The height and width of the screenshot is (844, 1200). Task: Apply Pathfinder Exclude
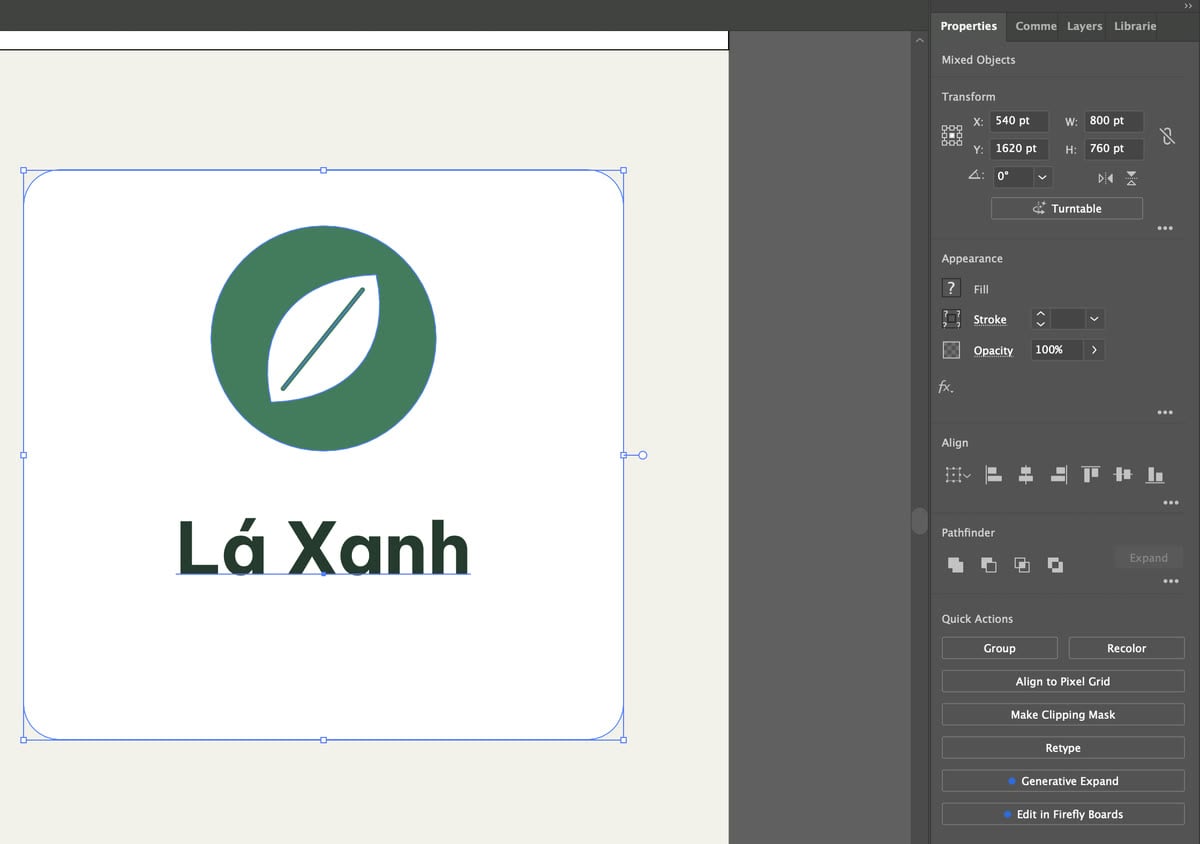tap(1055, 565)
